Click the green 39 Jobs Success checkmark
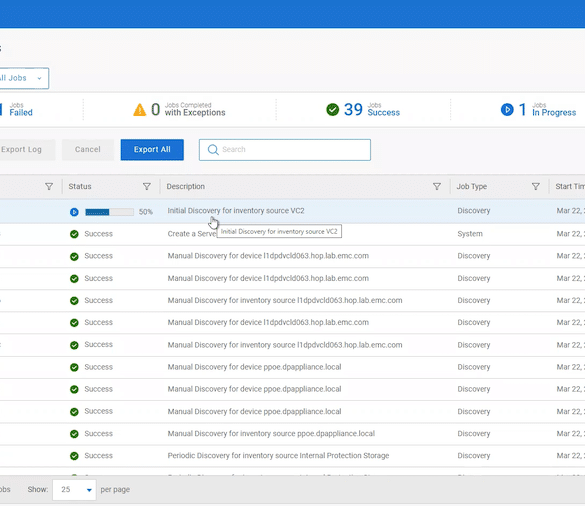 (332, 110)
